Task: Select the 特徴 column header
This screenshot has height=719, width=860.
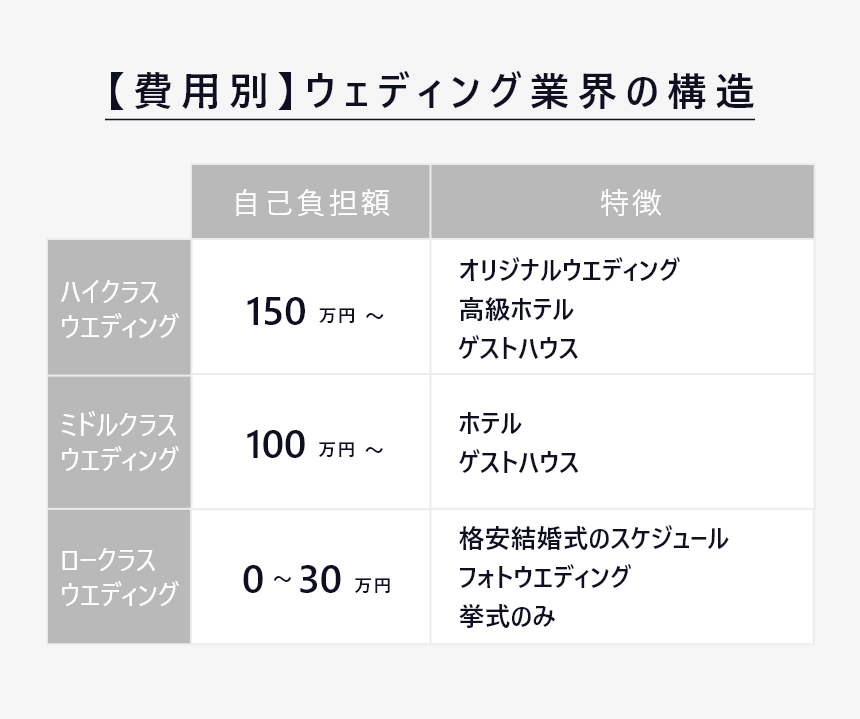Action: coord(623,202)
